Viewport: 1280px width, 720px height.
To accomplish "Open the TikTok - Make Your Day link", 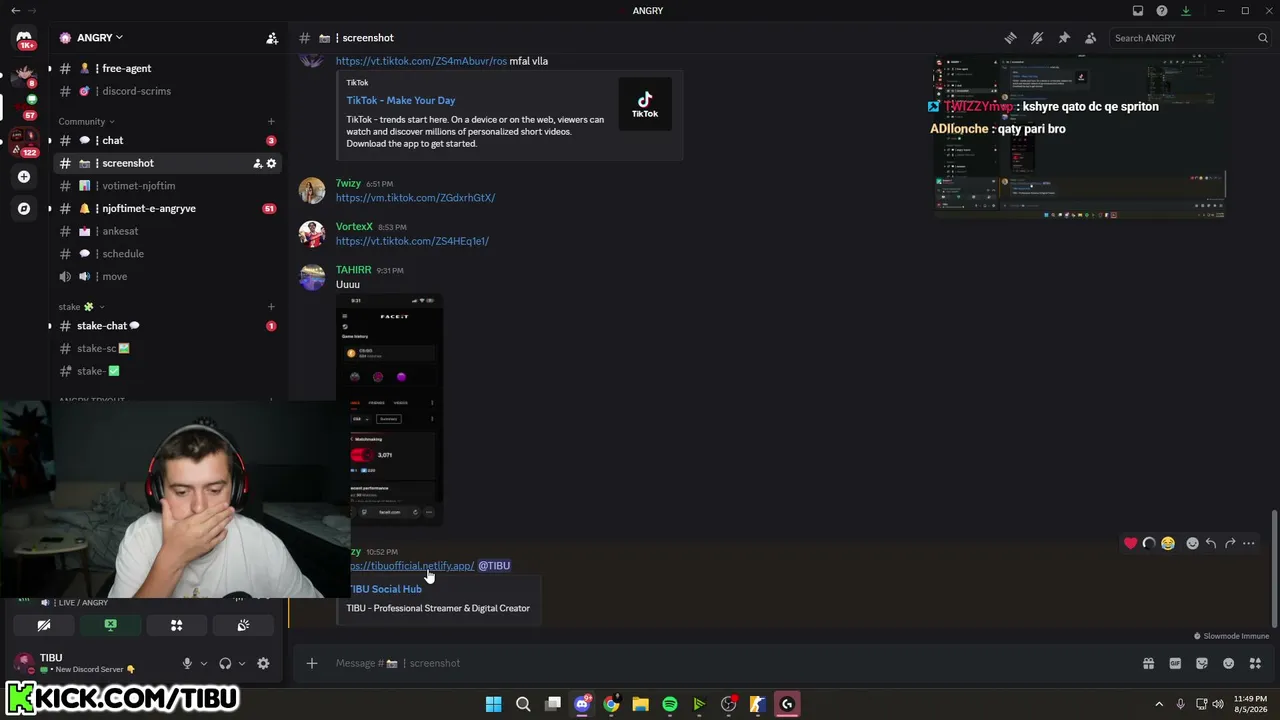I will point(401,100).
